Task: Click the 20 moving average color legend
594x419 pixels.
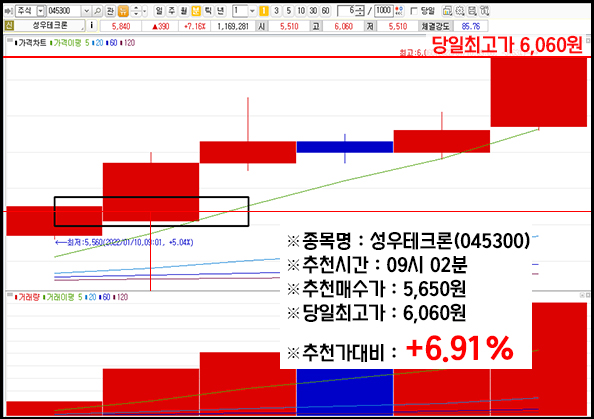Action: coord(98,43)
